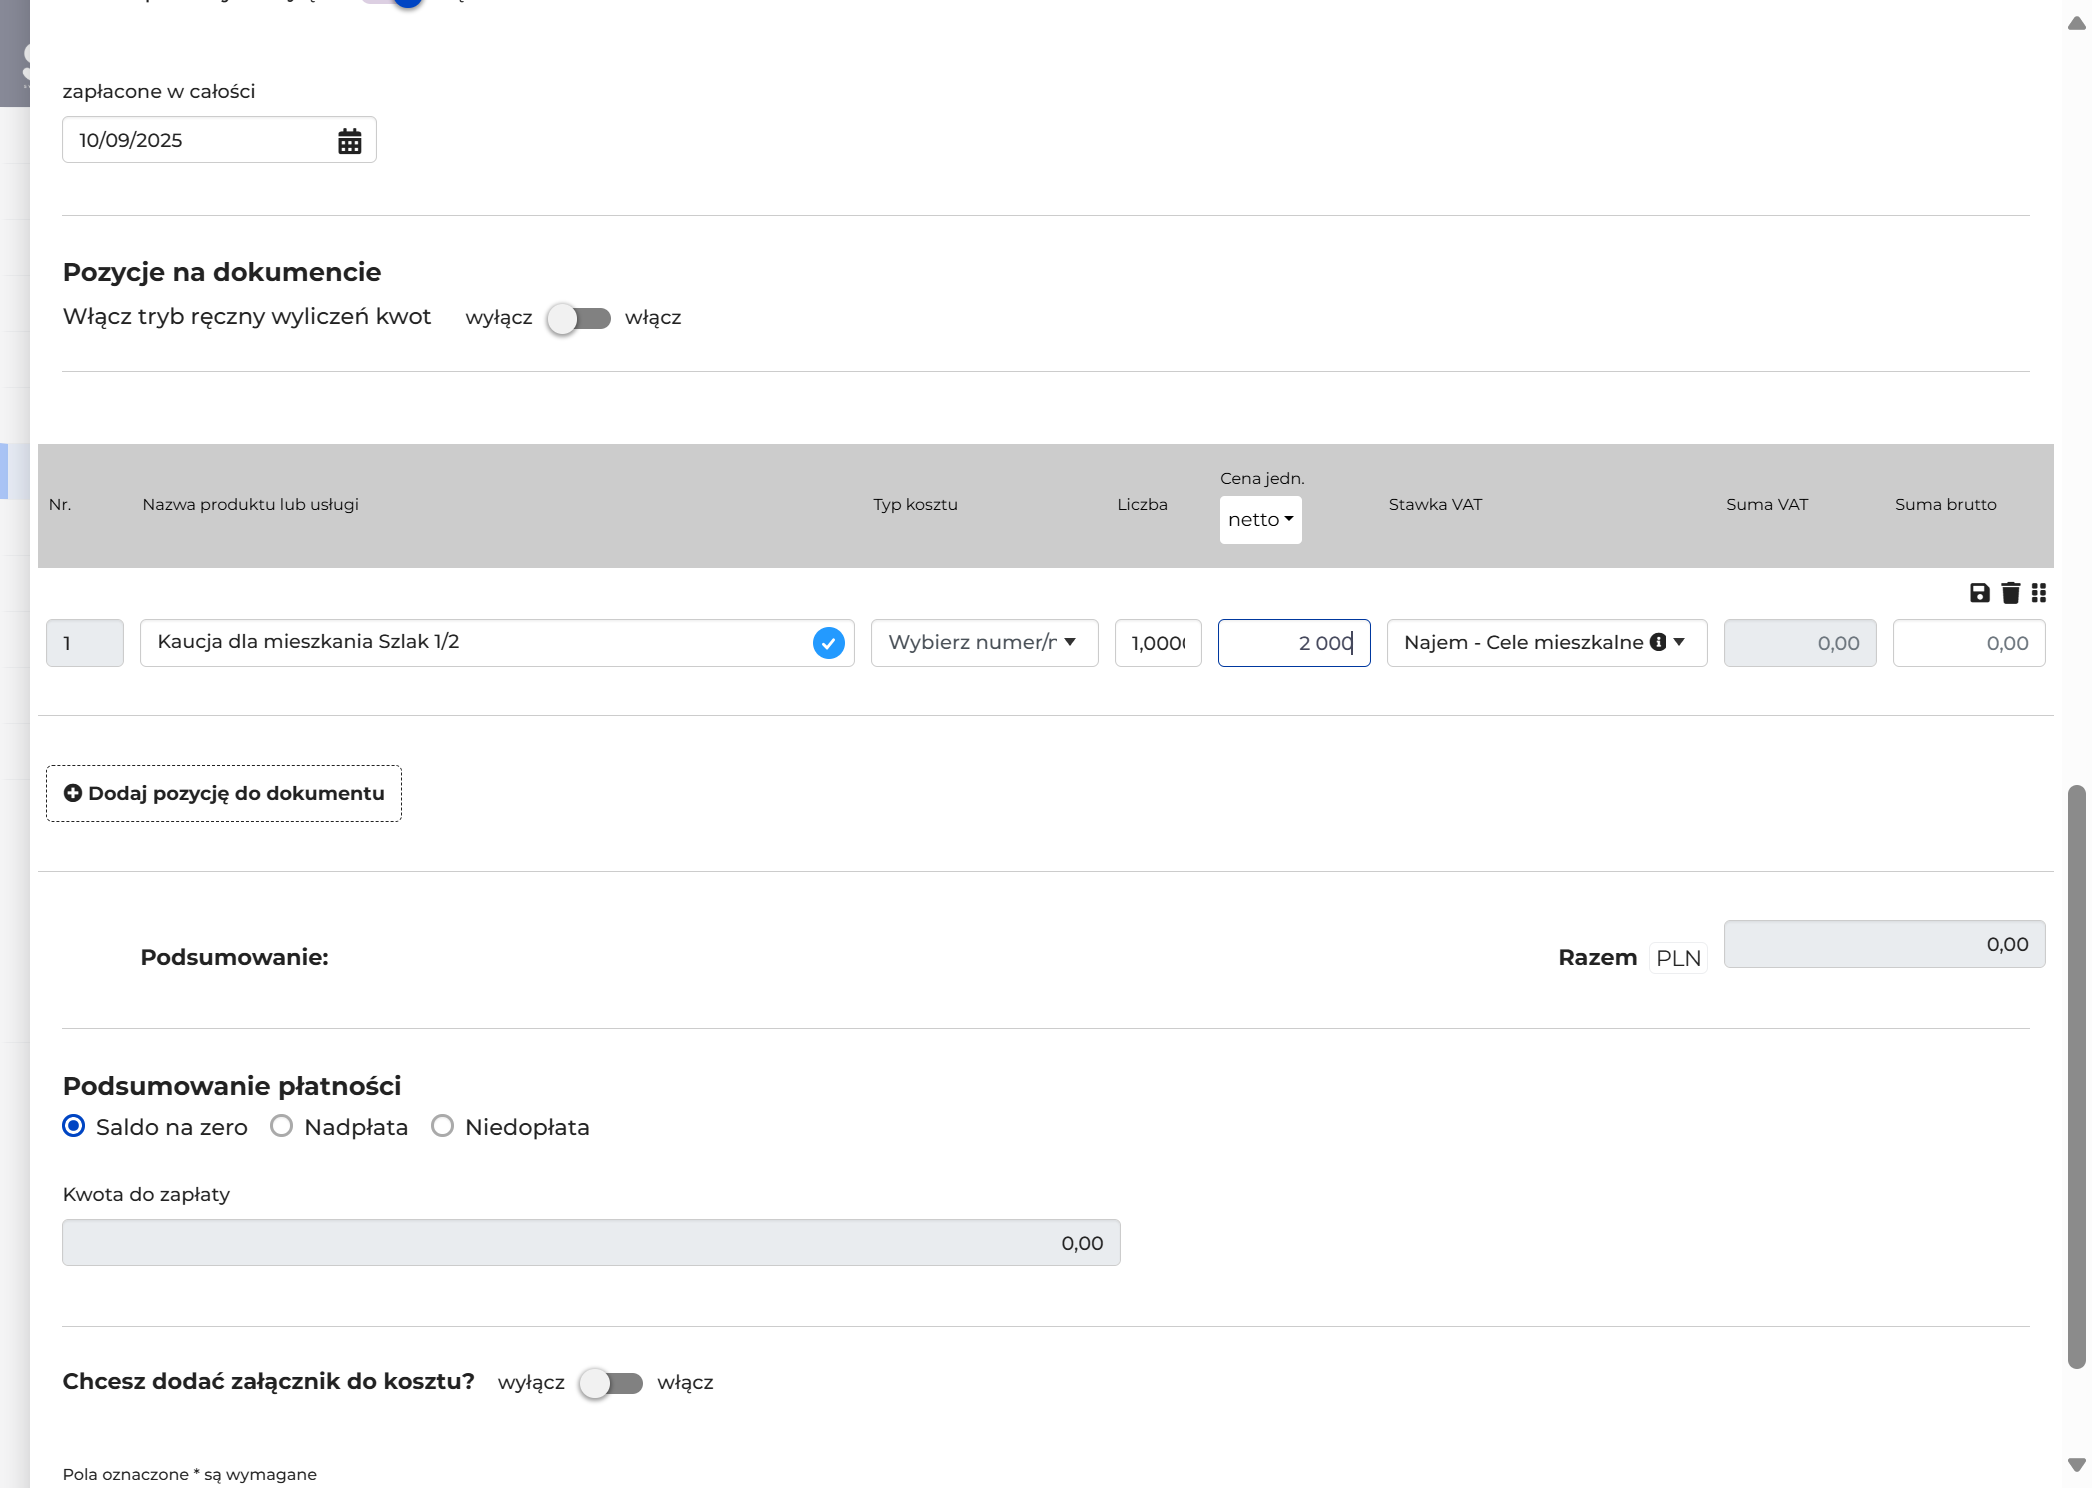The height and width of the screenshot is (1488, 2092).
Task: Click the scroll down arrow
Action: (x=2076, y=1464)
